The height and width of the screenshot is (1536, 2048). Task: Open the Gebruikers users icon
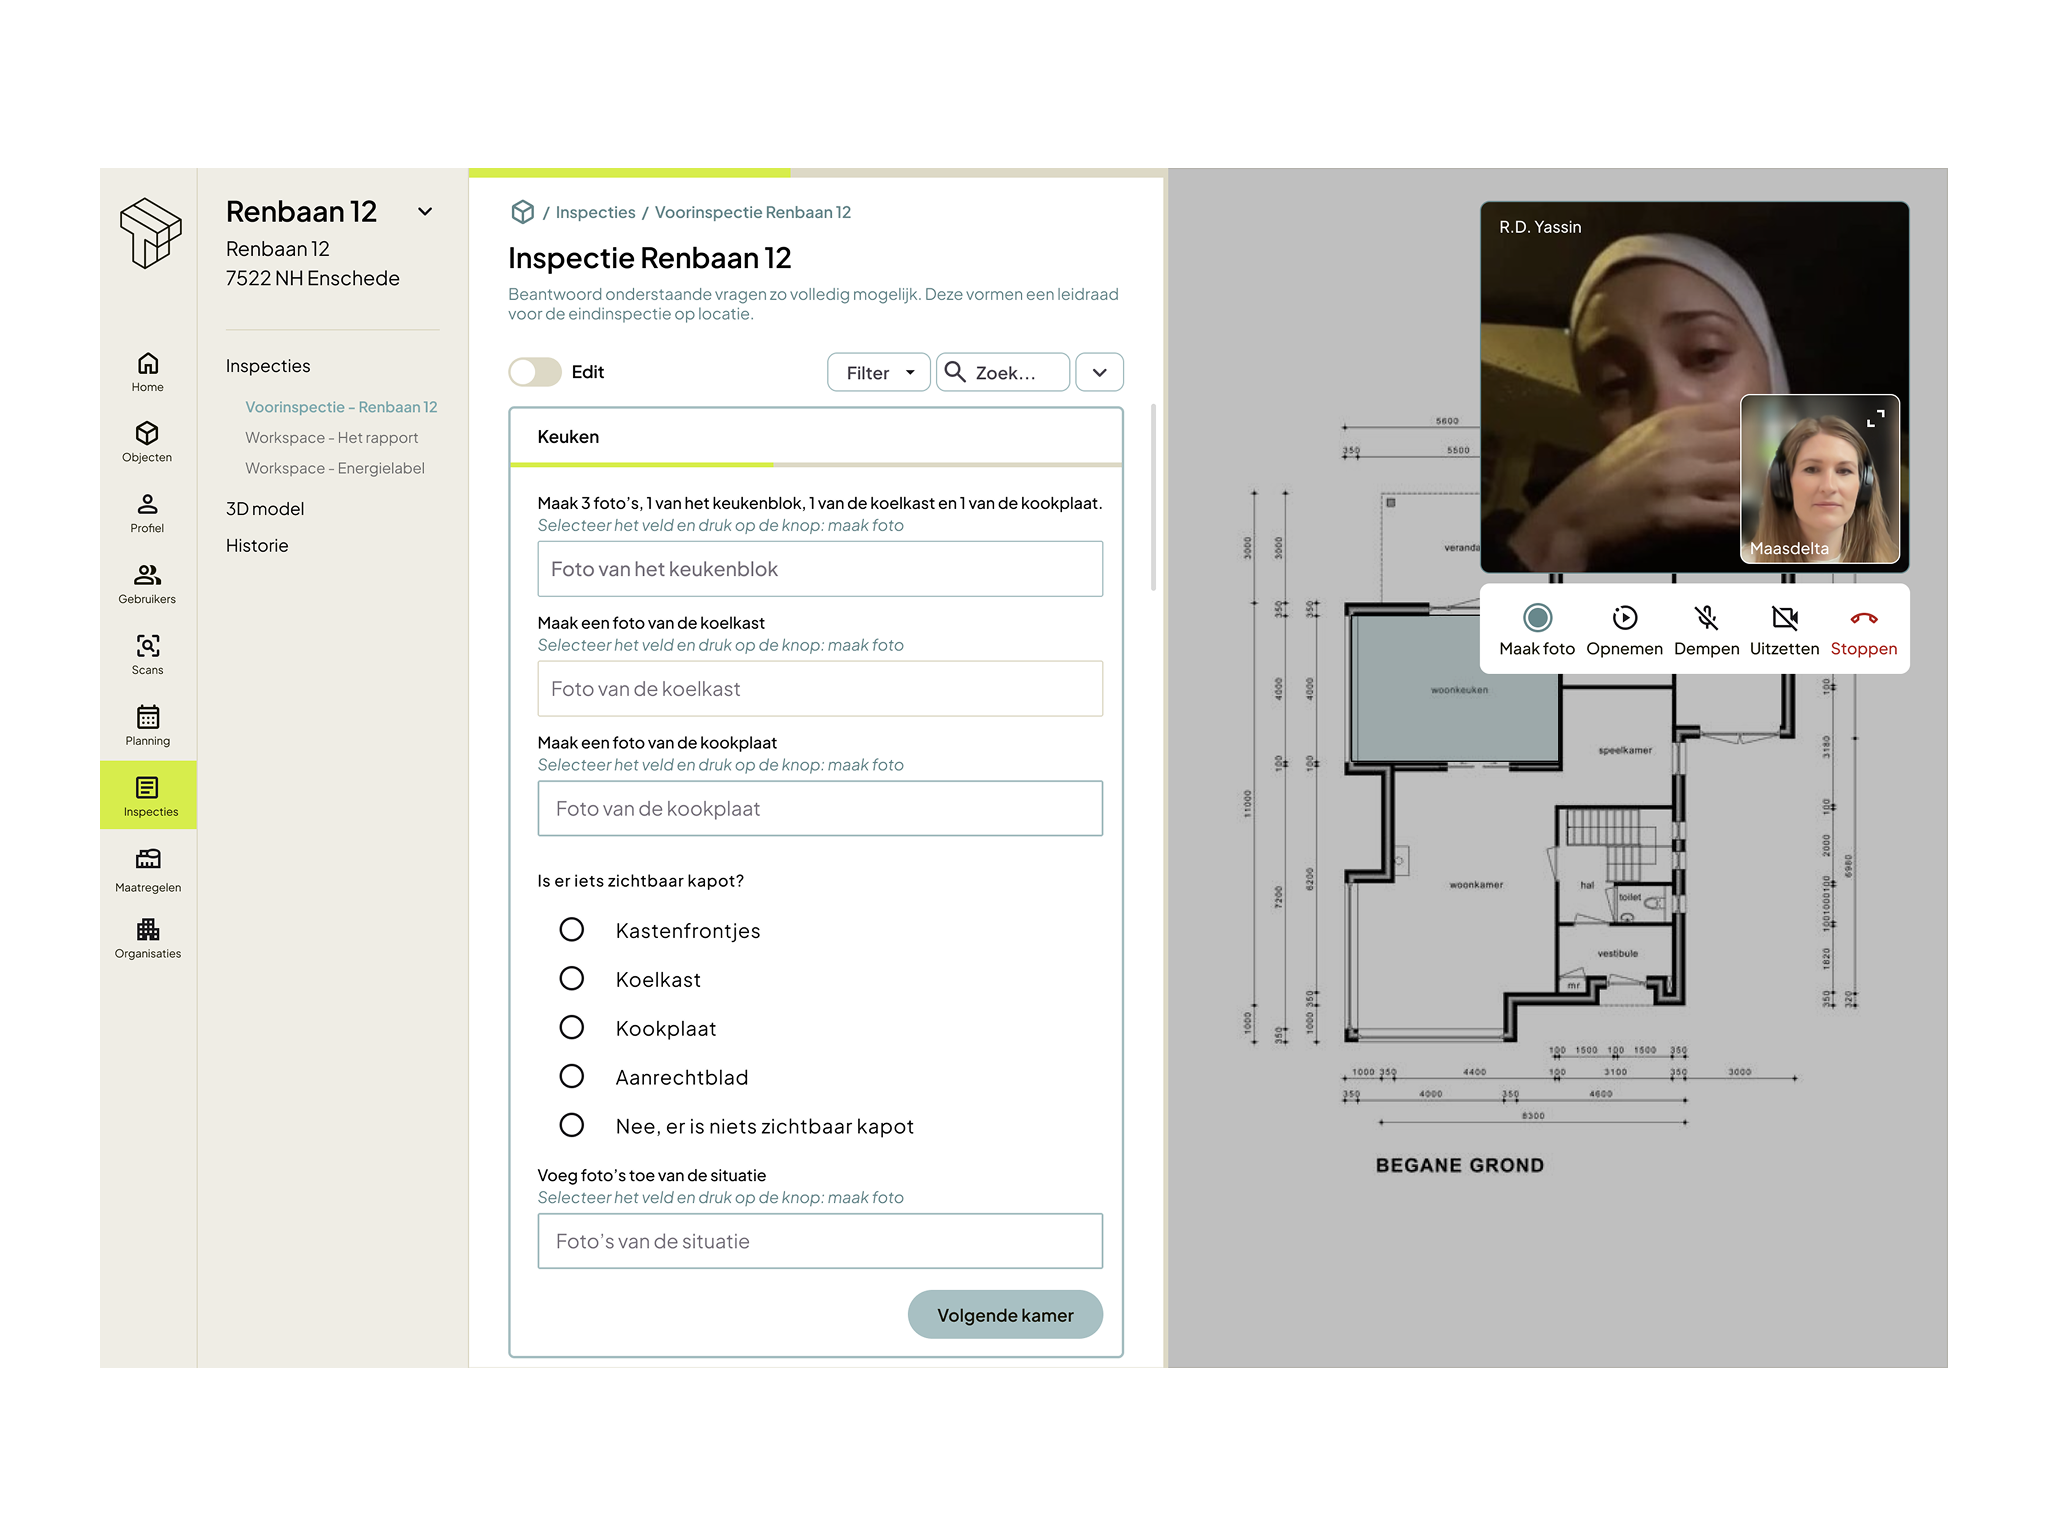tap(148, 574)
